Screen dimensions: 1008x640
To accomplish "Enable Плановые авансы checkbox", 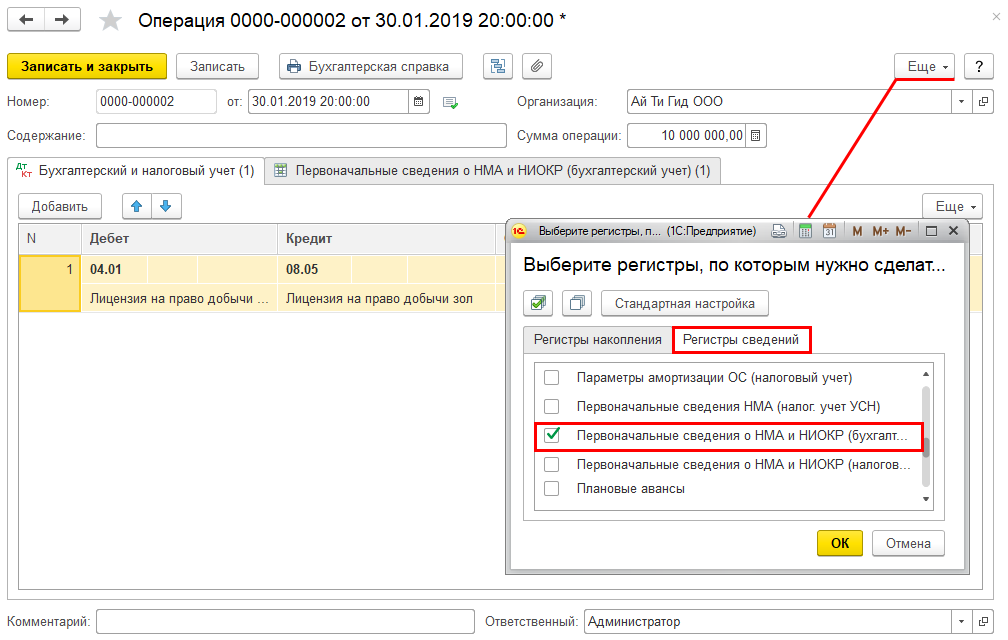I will pos(552,488).
